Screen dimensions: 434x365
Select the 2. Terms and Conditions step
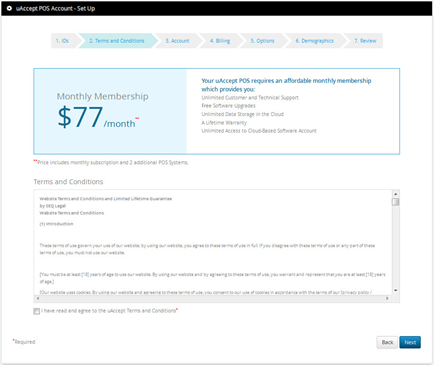click(x=117, y=41)
